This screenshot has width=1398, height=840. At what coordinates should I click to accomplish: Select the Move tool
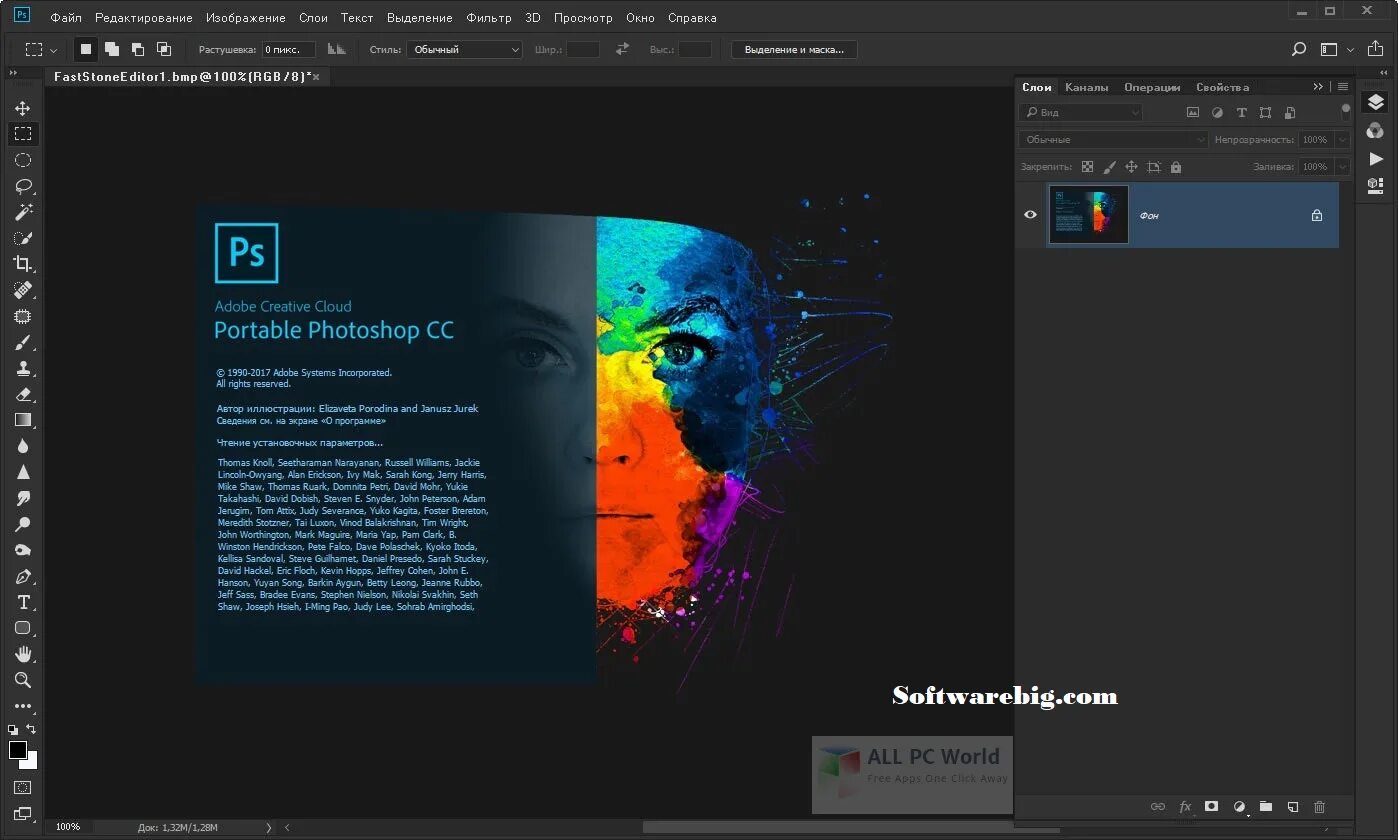22,108
